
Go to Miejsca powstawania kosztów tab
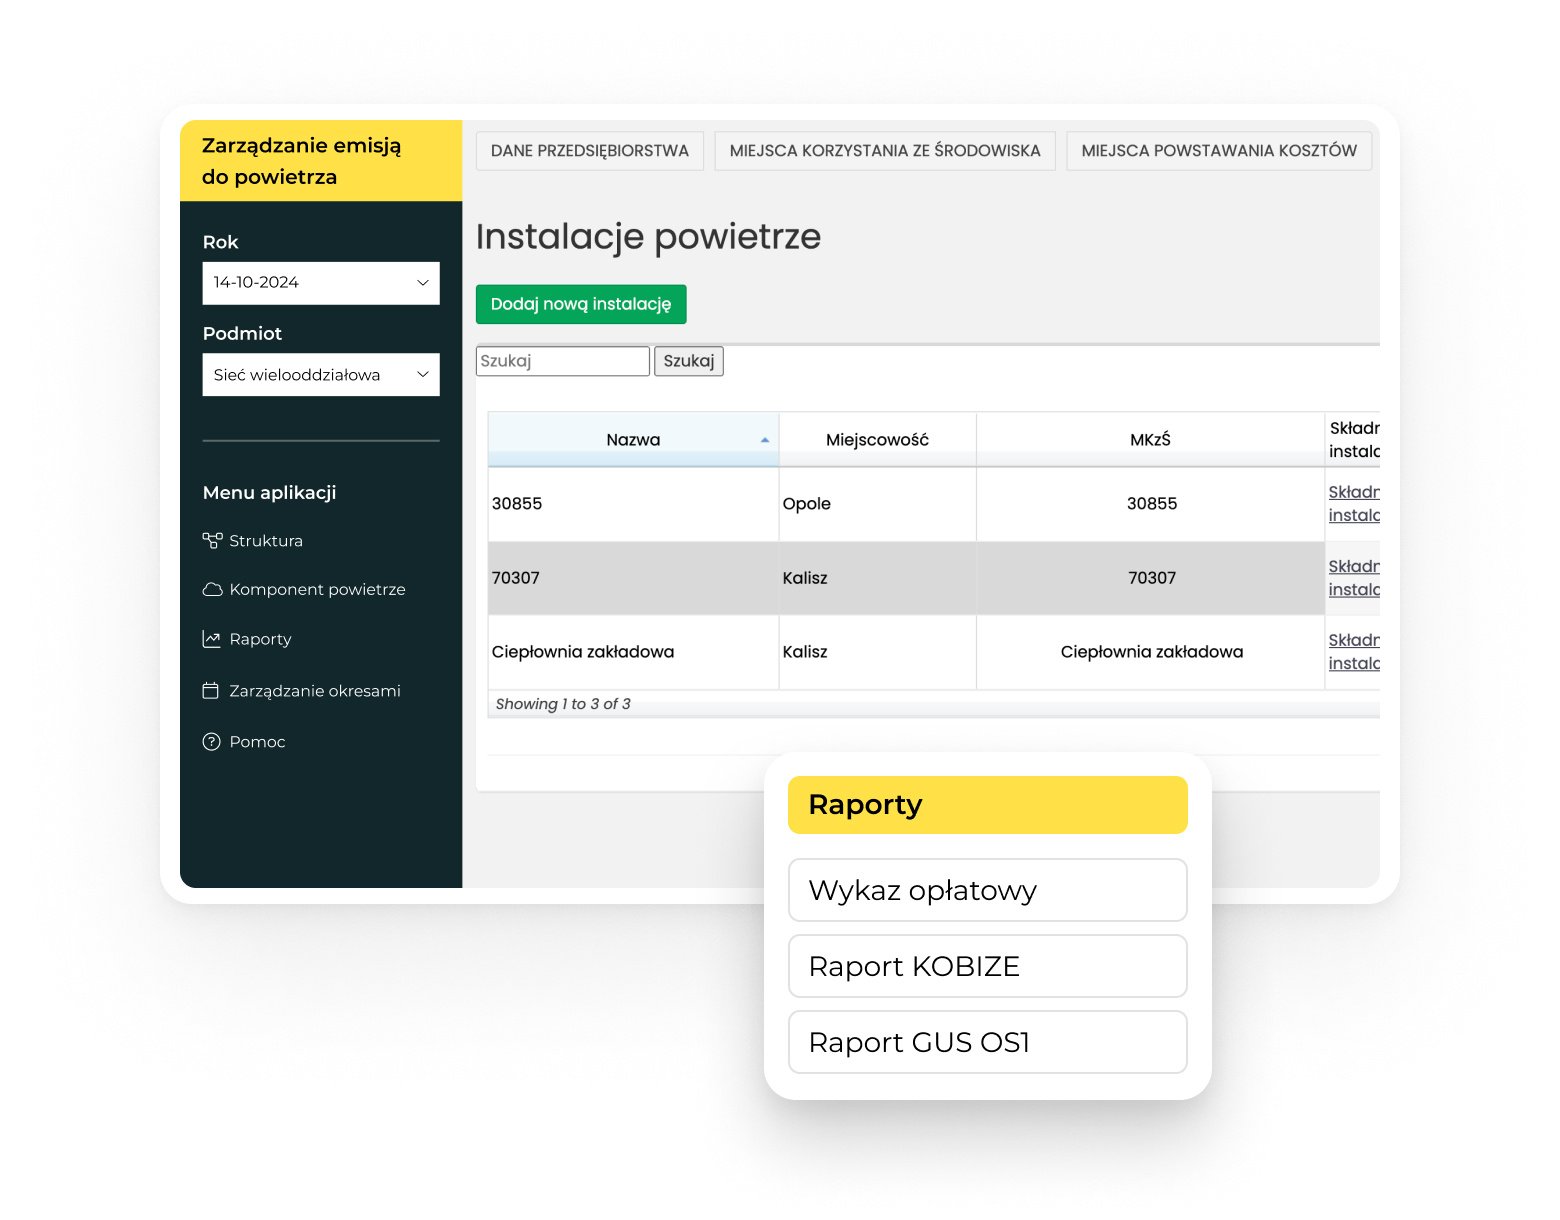tap(1218, 151)
